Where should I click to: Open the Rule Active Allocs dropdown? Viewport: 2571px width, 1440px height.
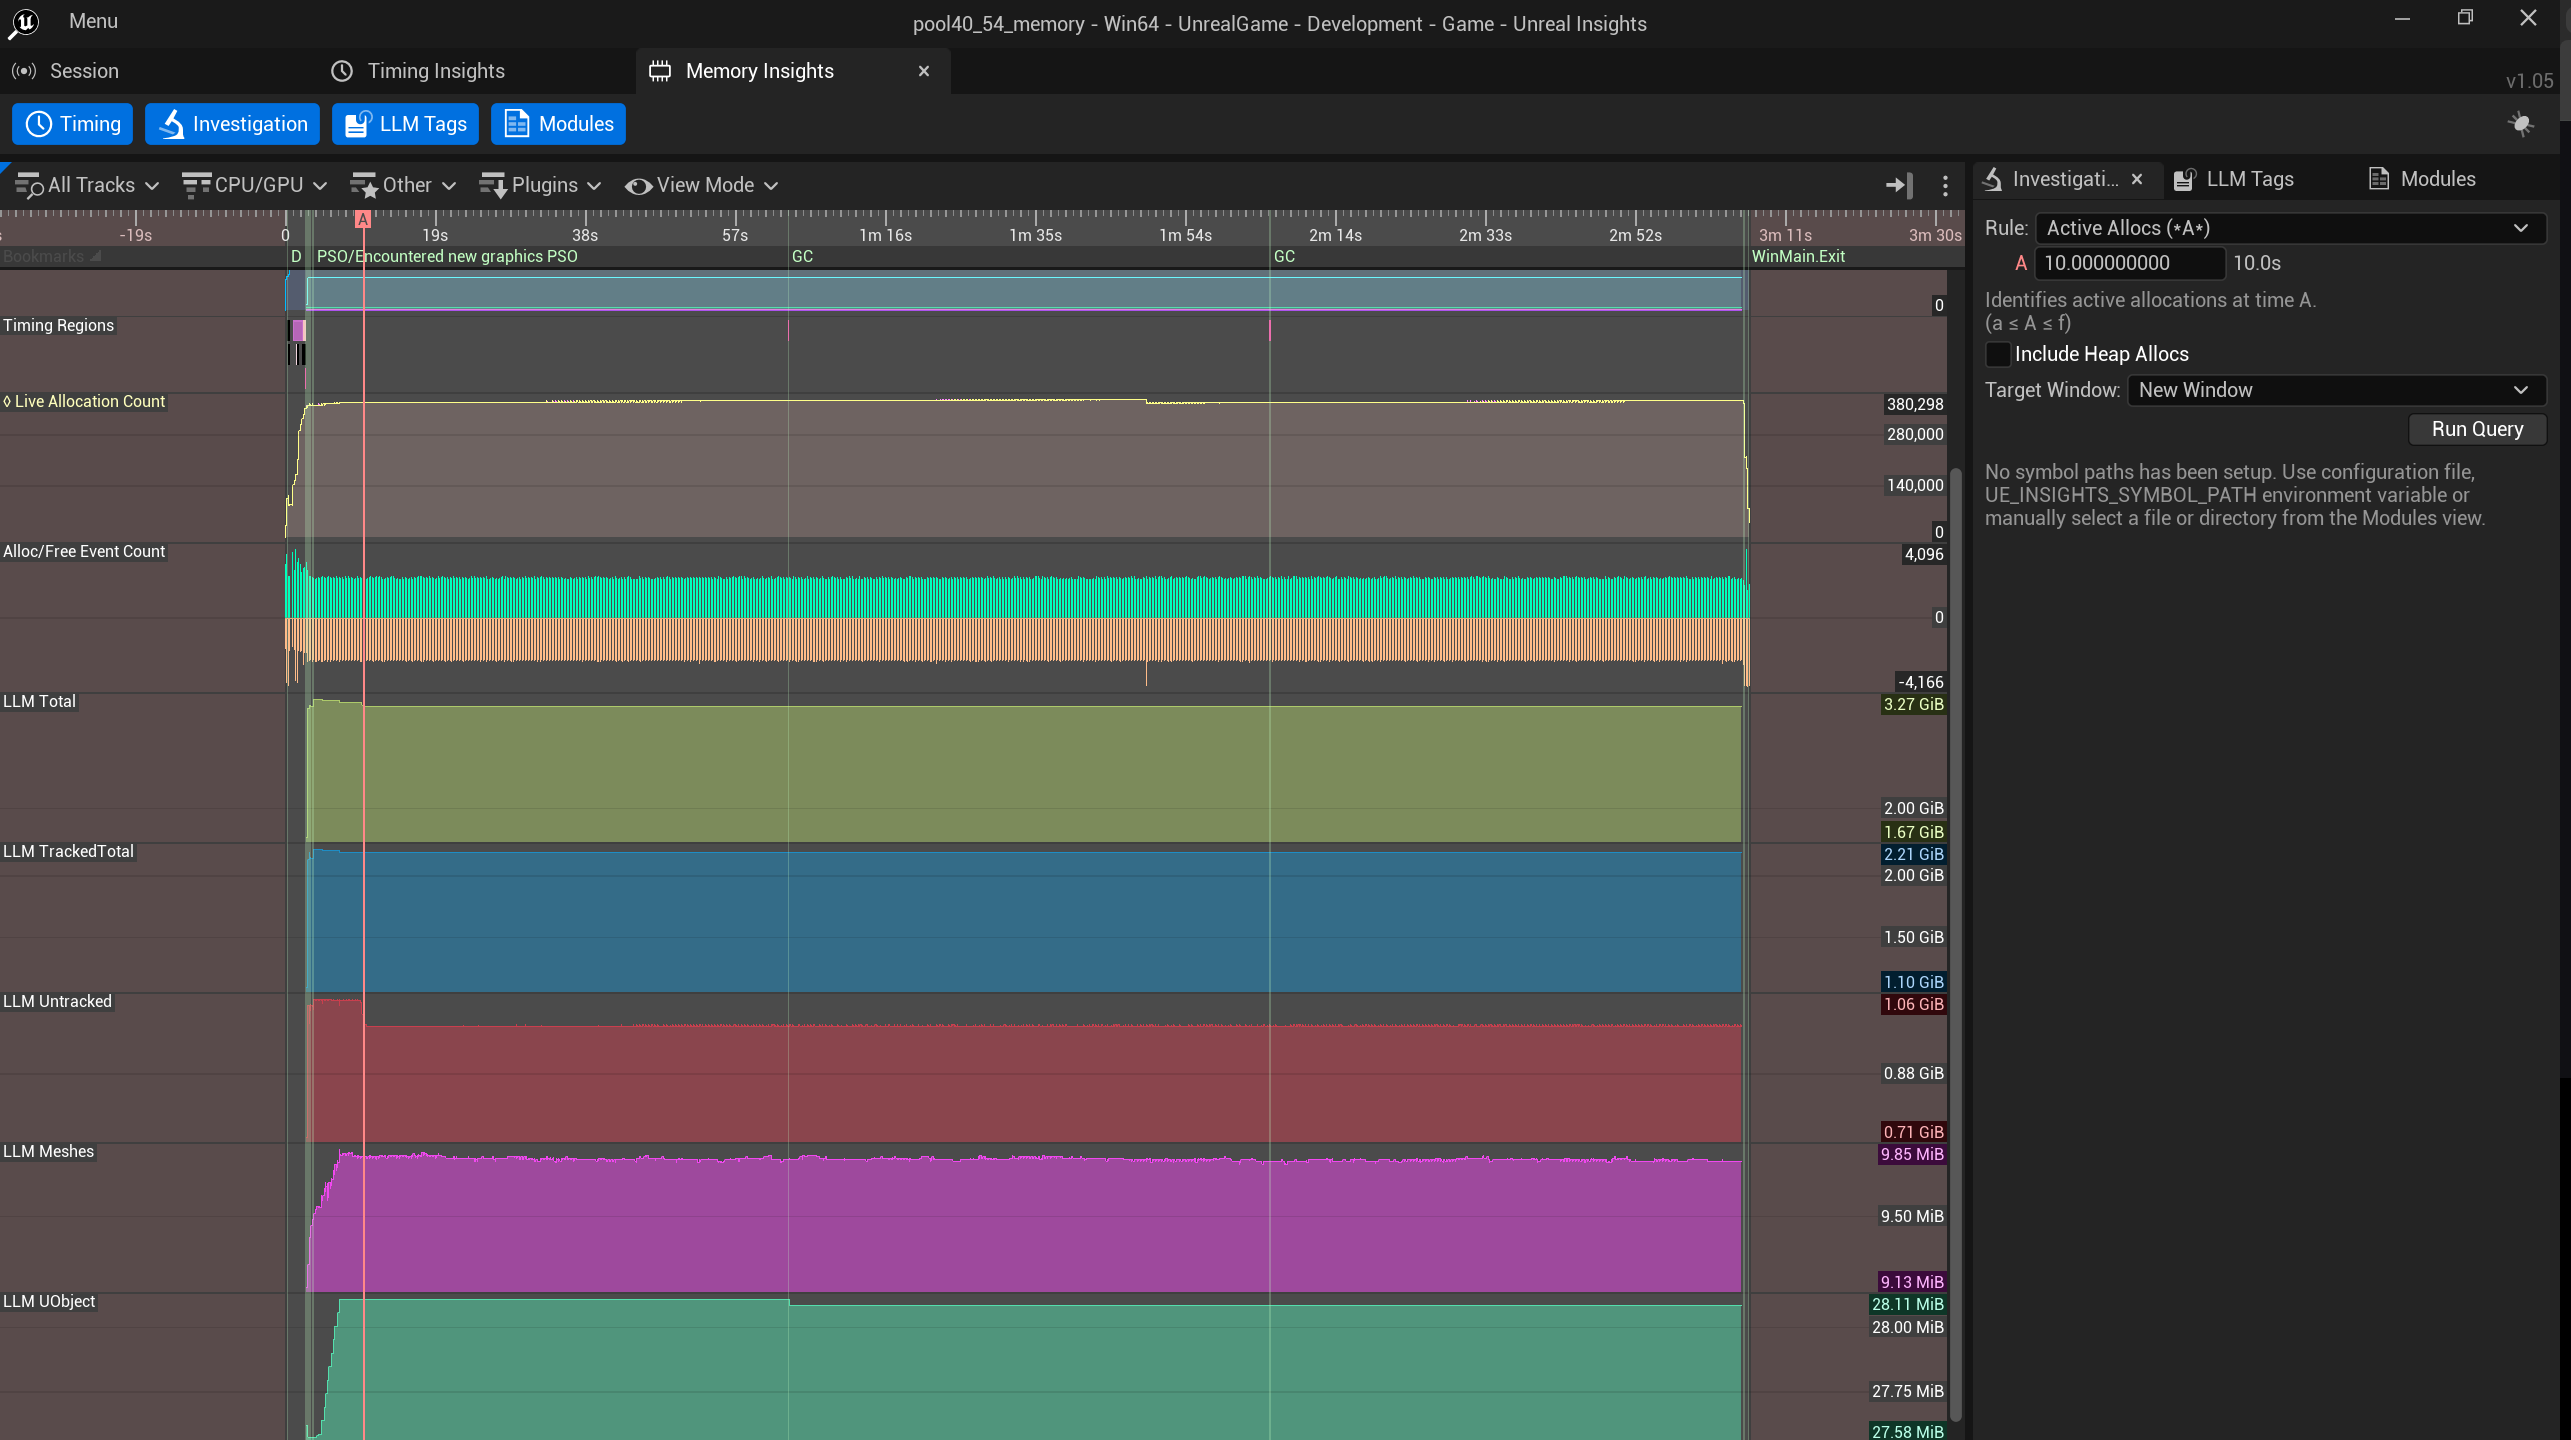tap(2291, 228)
